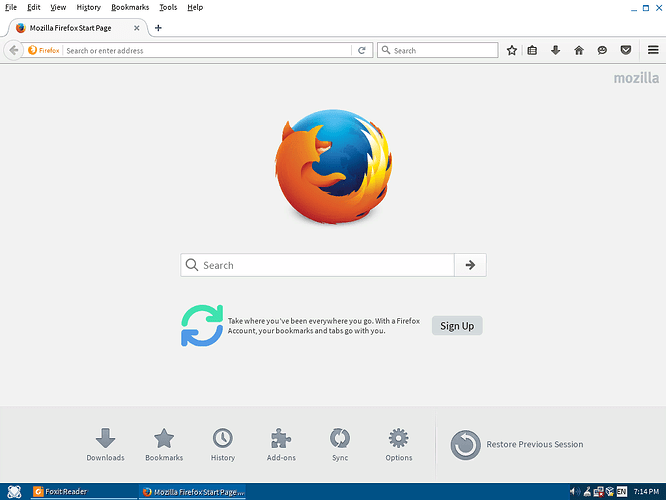
Task: Click the volume speaker tray icon
Action: (x=574, y=492)
